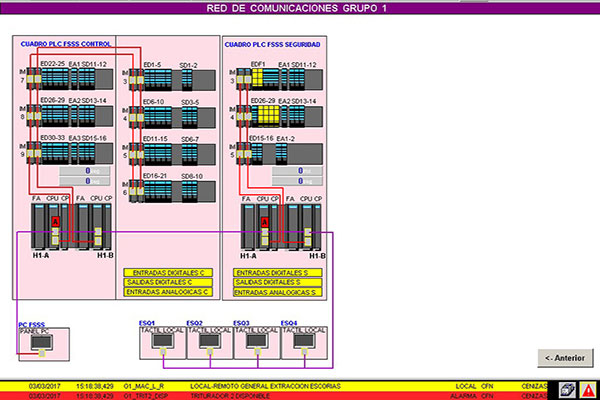Click the PC FSSS Panel PC icon
Viewport: 600px width, 400px height.
(40, 342)
